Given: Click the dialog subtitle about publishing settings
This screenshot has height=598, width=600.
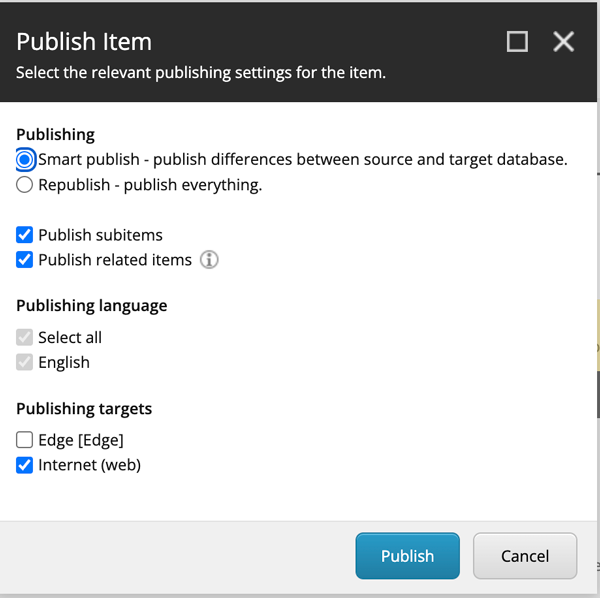Looking at the screenshot, I should [x=200, y=73].
